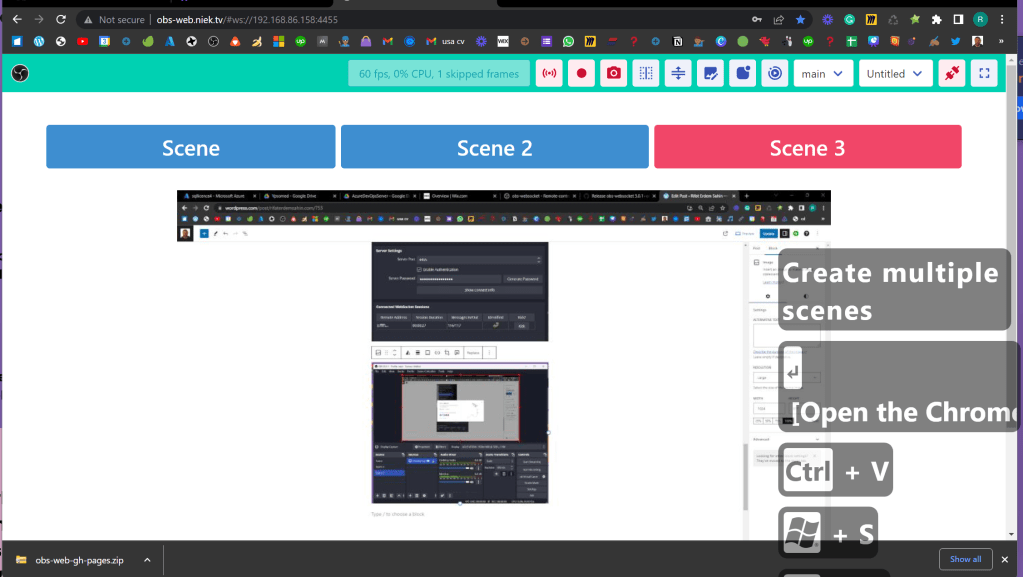Click the picture-with-pencil icon in the OBS toolbar
Image resolution: width=1023 pixels, height=577 pixels.
[710, 74]
